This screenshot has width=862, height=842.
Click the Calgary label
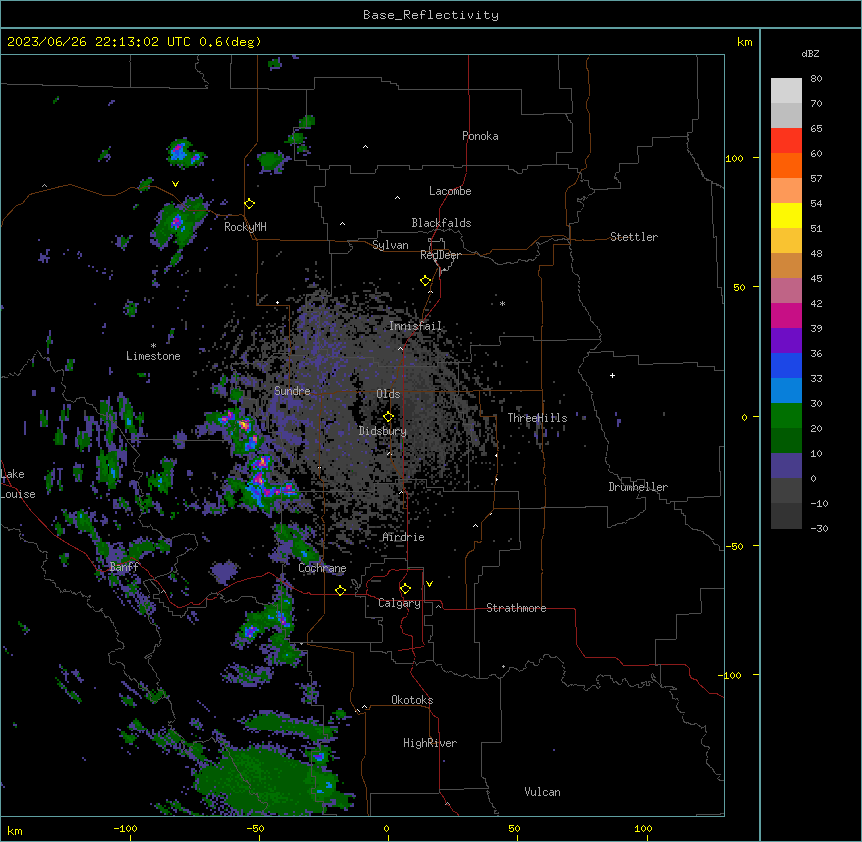399,603
